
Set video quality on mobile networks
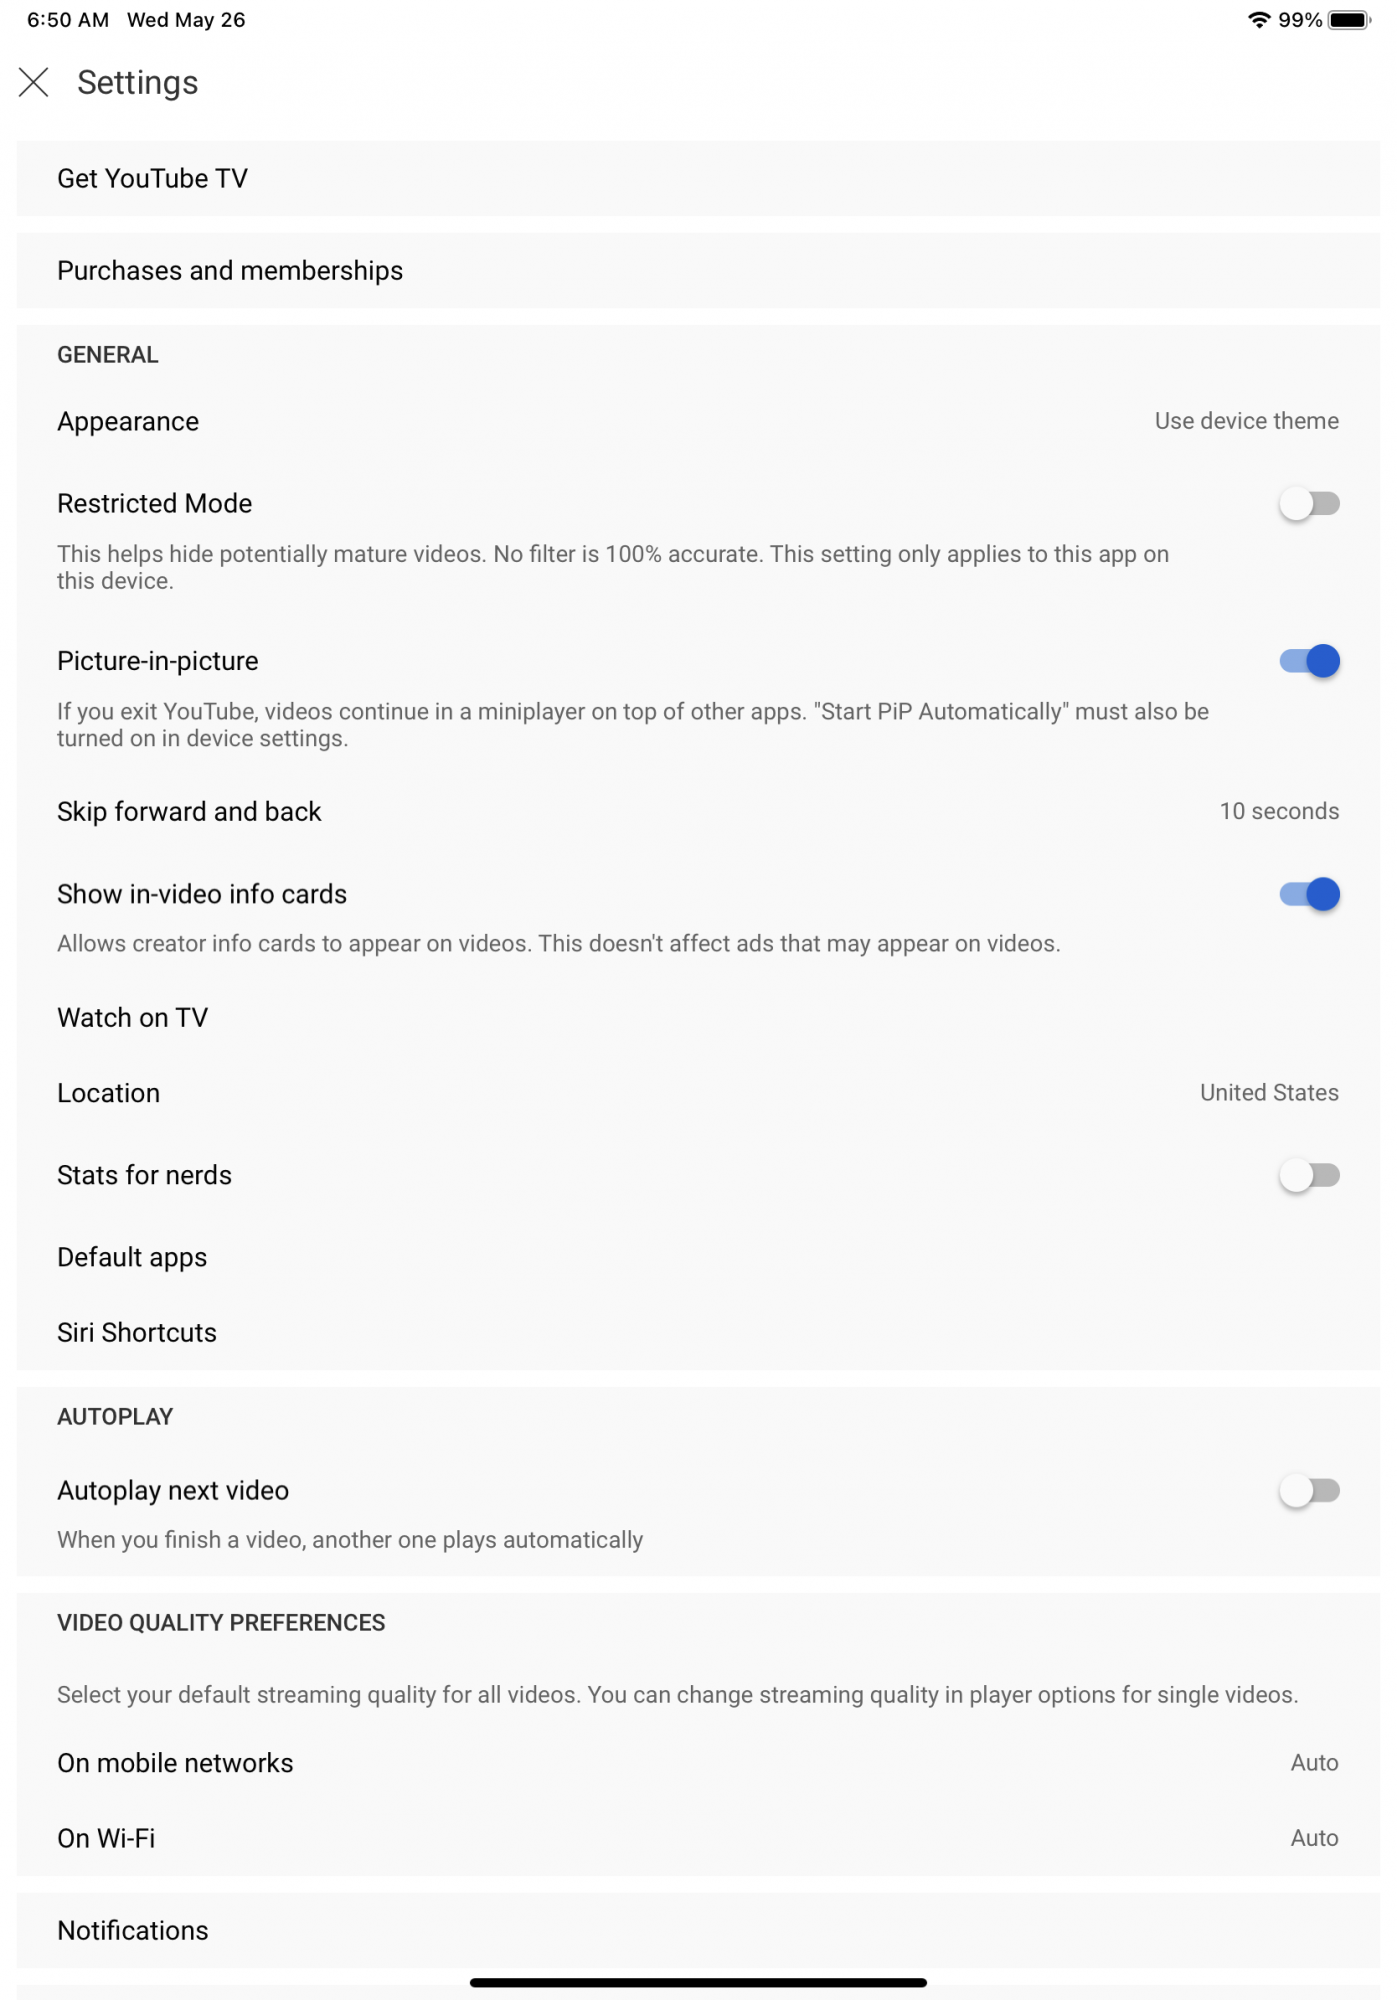click(698, 1763)
